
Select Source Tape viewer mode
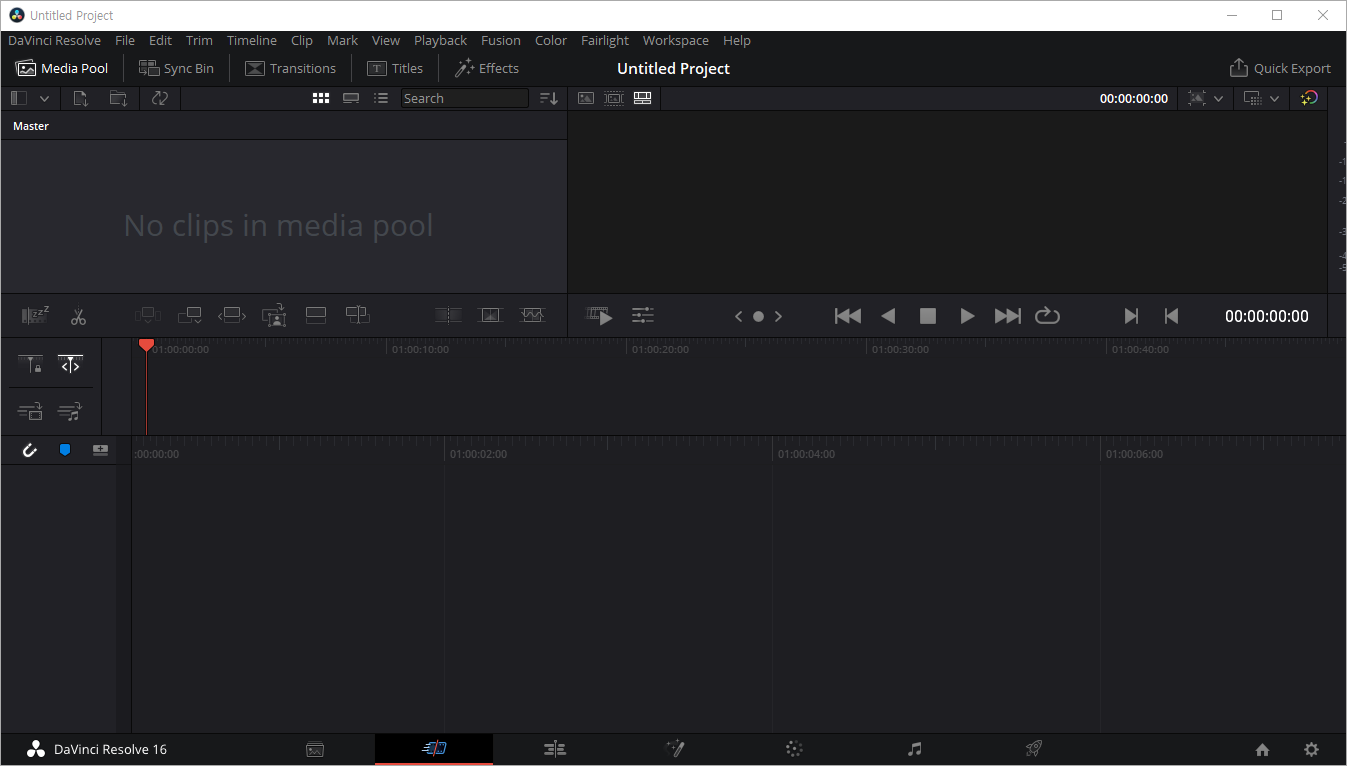[613, 98]
